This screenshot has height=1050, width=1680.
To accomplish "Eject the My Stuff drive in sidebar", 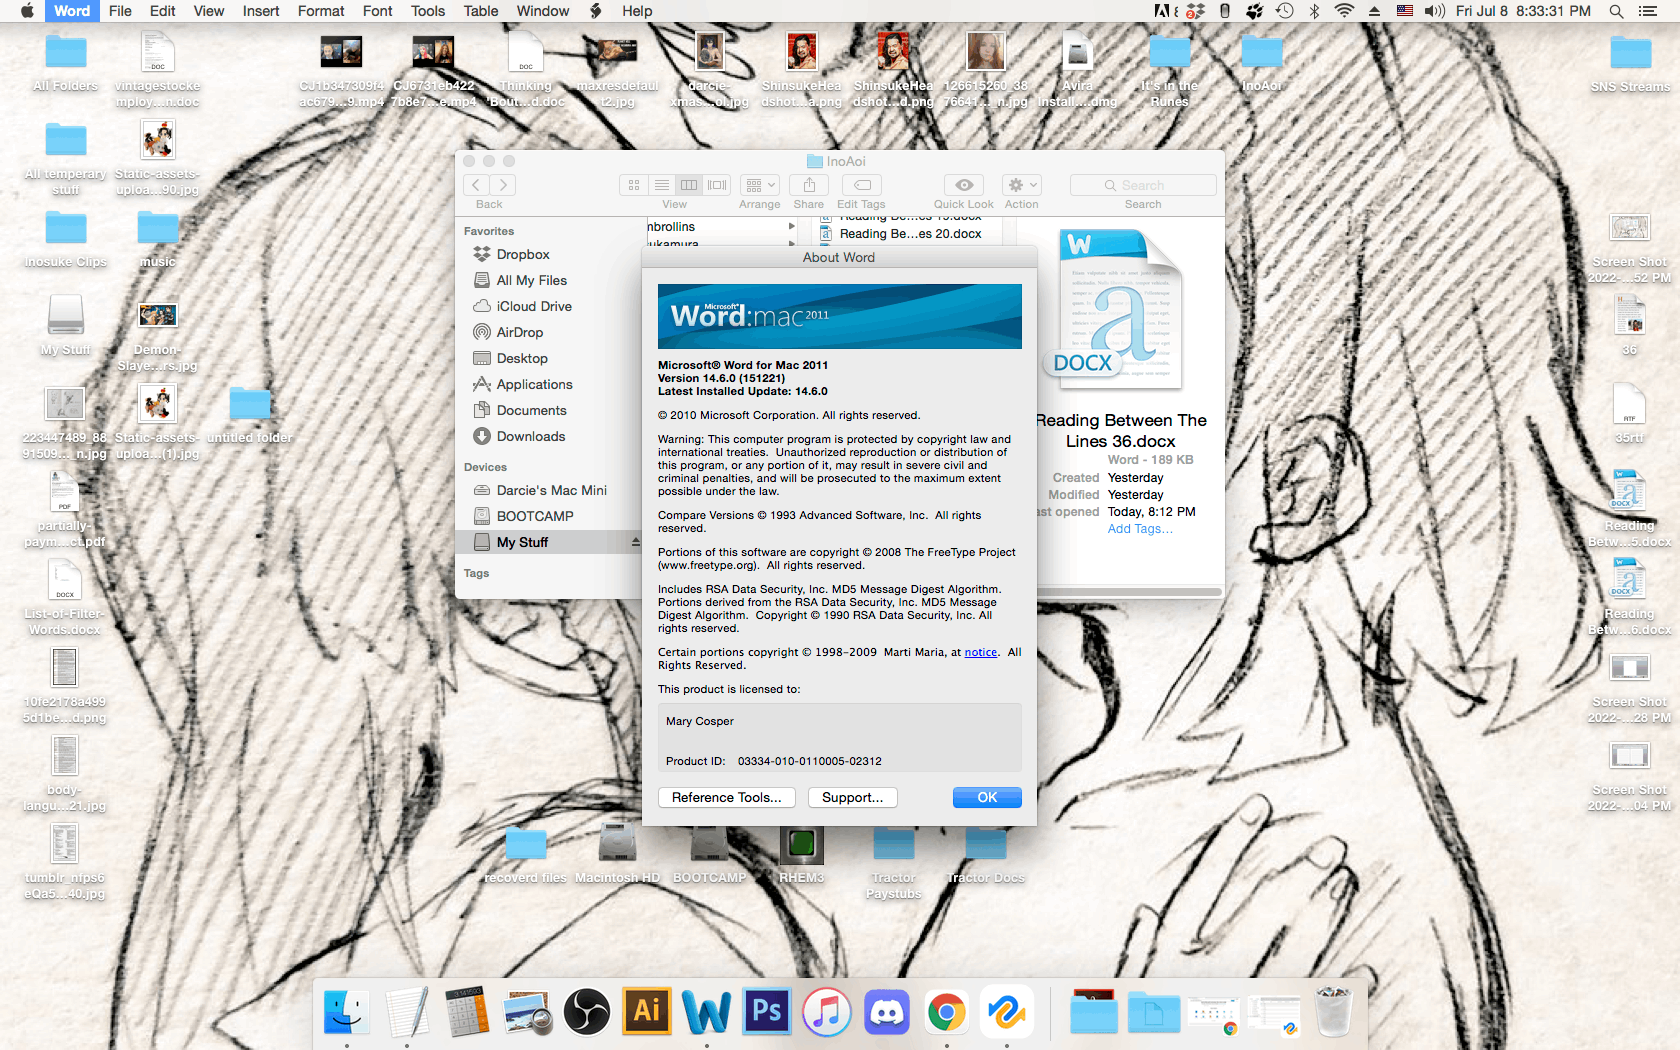I will pyautogui.click(x=635, y=542).
